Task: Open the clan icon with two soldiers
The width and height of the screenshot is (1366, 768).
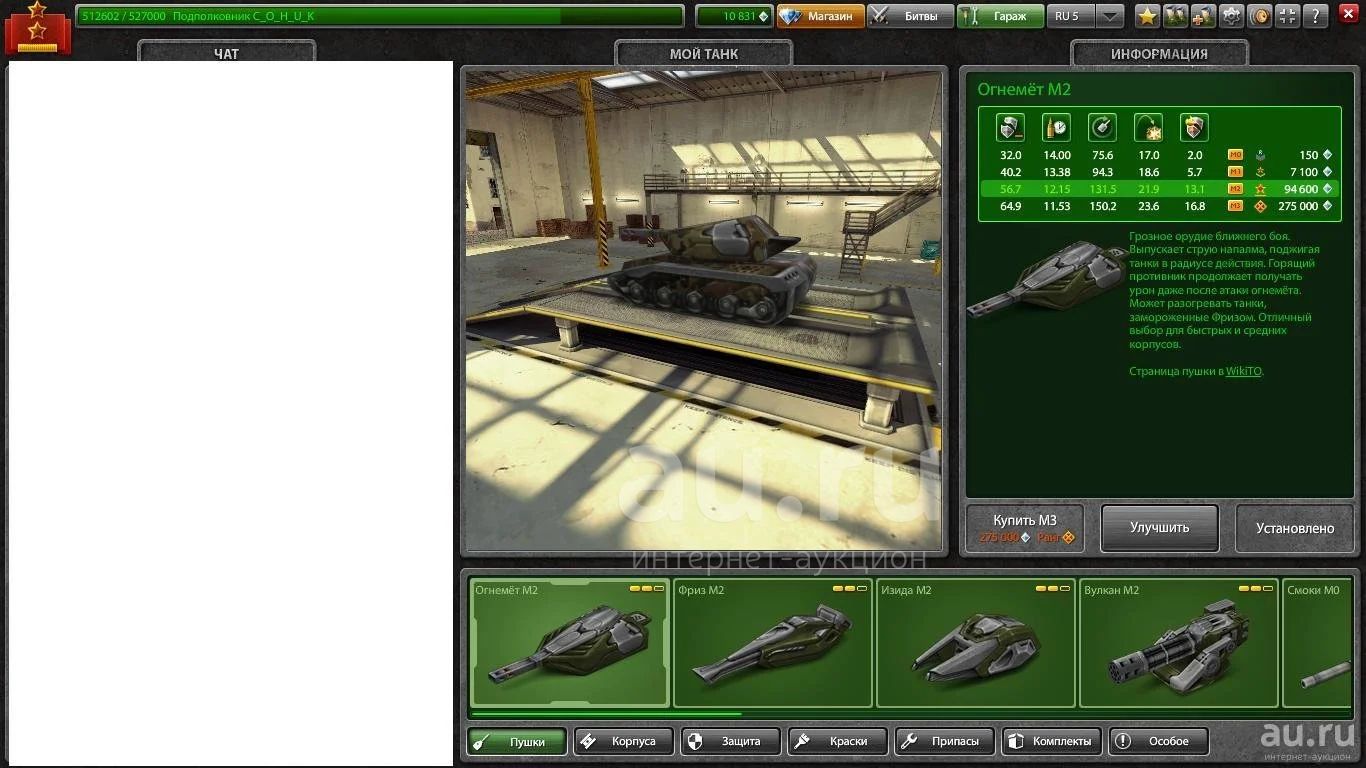Action: click(x=1176, y=16)
